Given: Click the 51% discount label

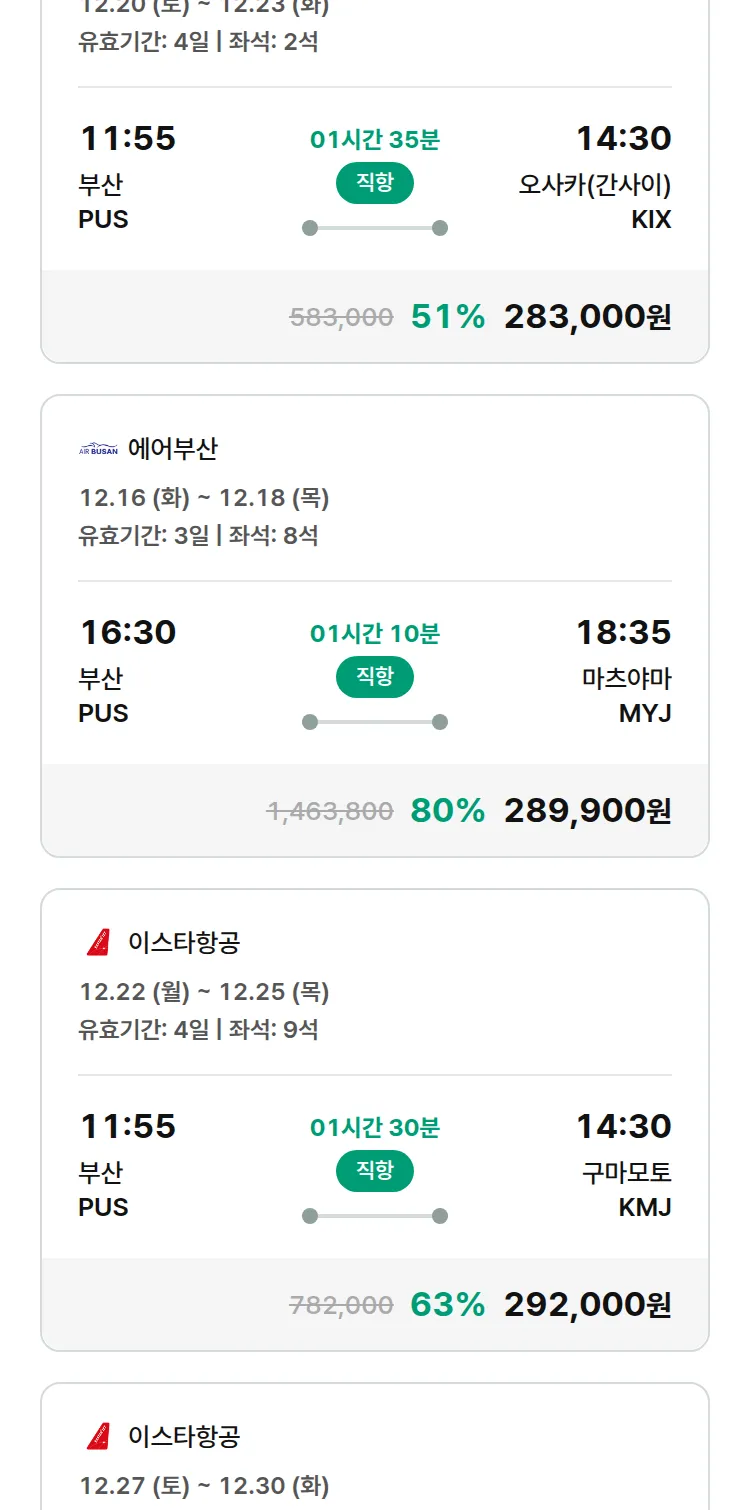Looking at the screenshot, I should click(x=447, y=317).
